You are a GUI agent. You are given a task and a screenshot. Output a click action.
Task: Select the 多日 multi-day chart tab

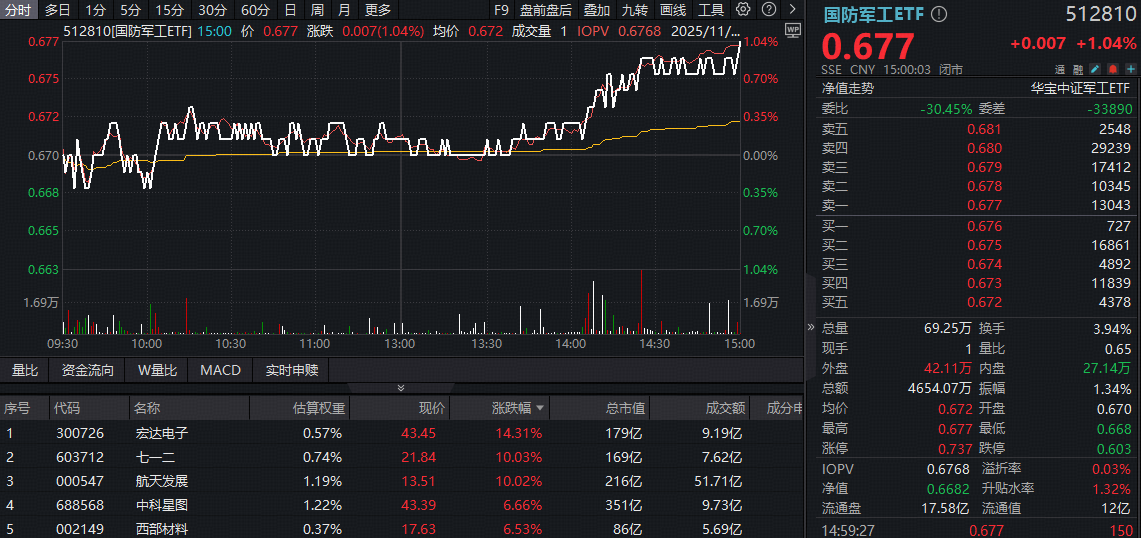coord(57,10)
